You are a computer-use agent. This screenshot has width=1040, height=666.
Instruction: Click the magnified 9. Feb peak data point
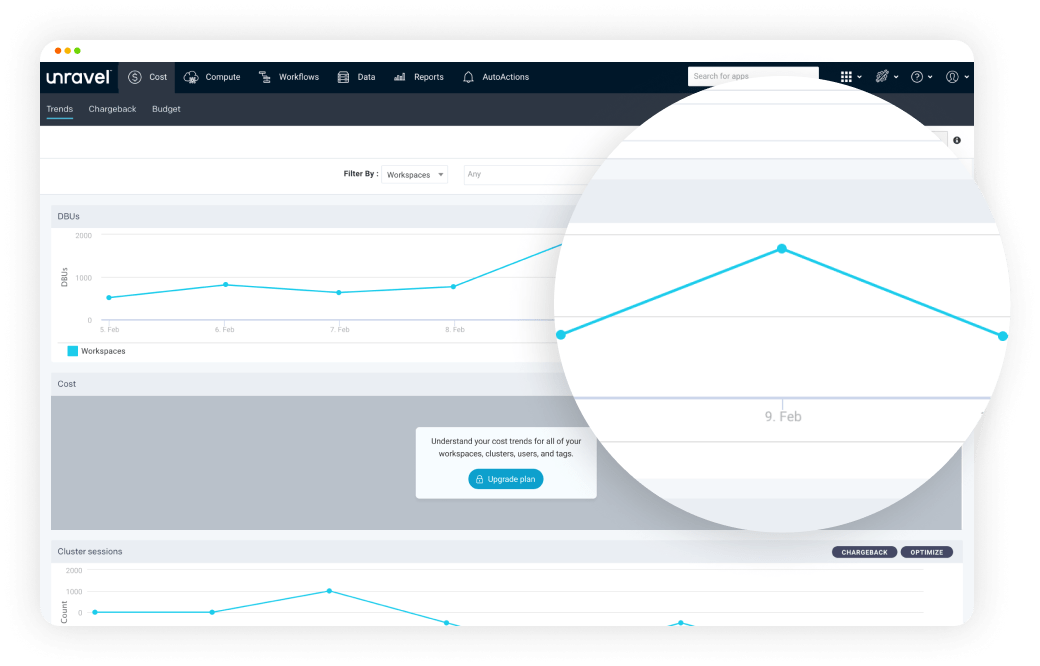(782, 249)
